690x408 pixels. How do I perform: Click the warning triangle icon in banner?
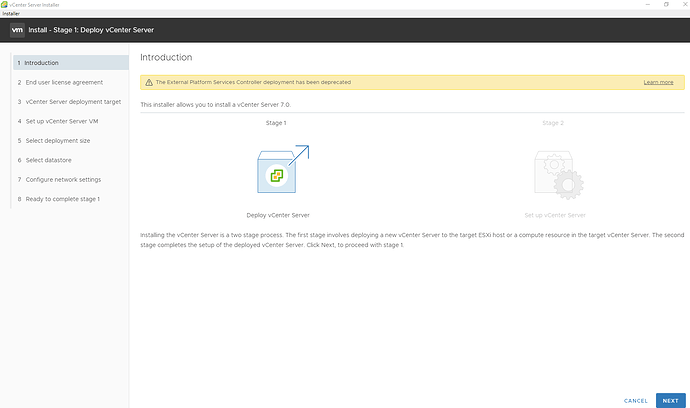(149, 82)
